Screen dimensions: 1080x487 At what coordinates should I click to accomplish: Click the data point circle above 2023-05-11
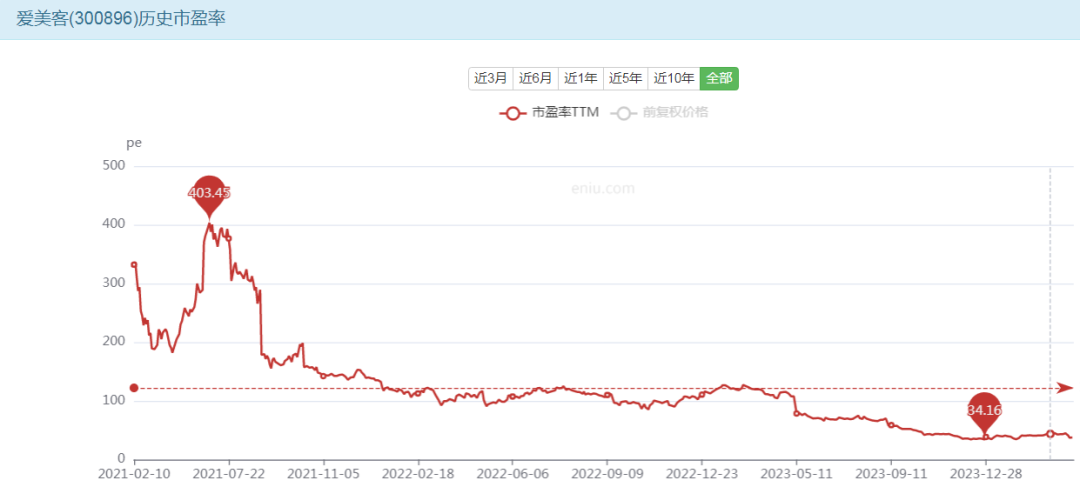(796, 413)
